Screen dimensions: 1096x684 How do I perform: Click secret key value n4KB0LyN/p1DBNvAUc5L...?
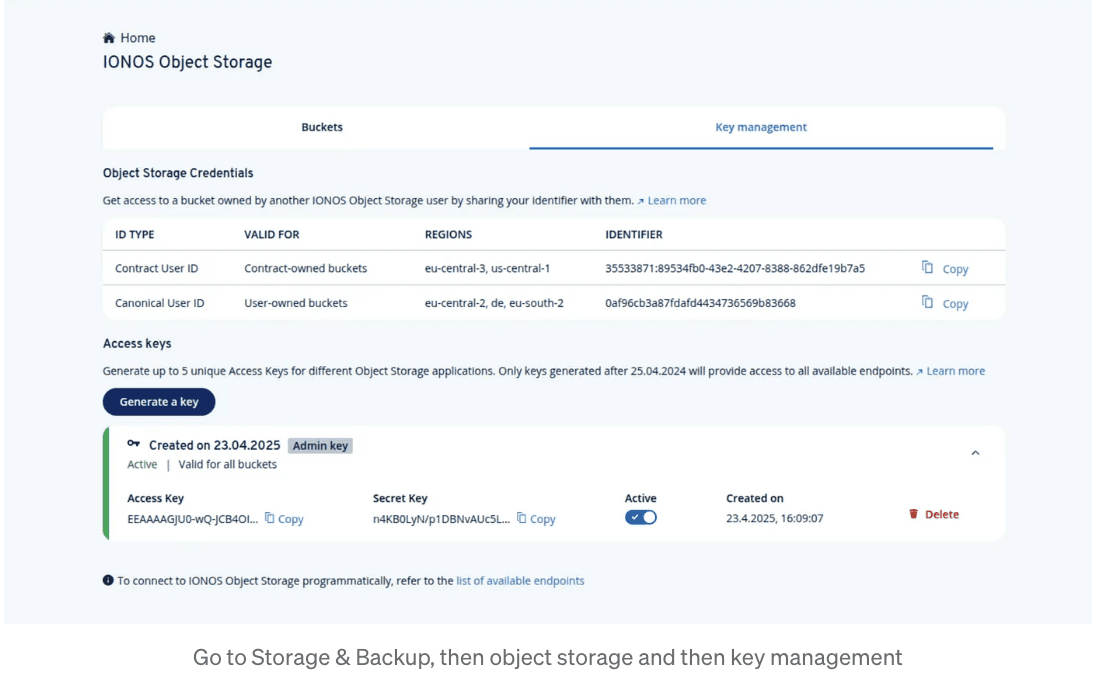pos(441,518)
